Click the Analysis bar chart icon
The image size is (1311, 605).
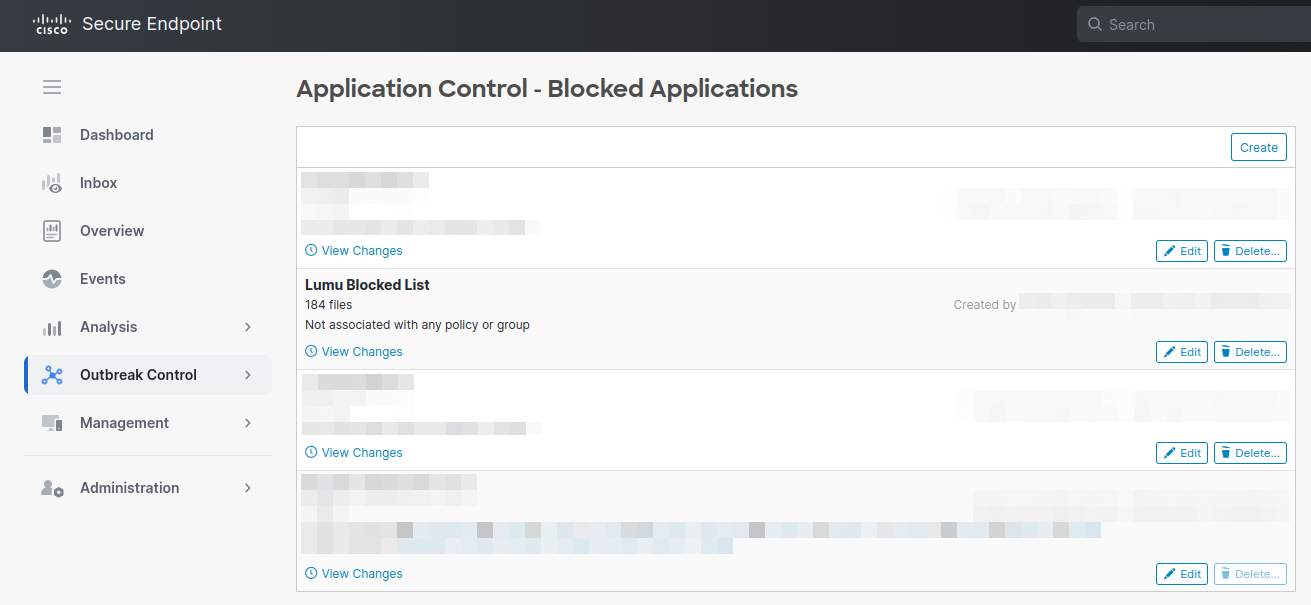click(52, 327)
